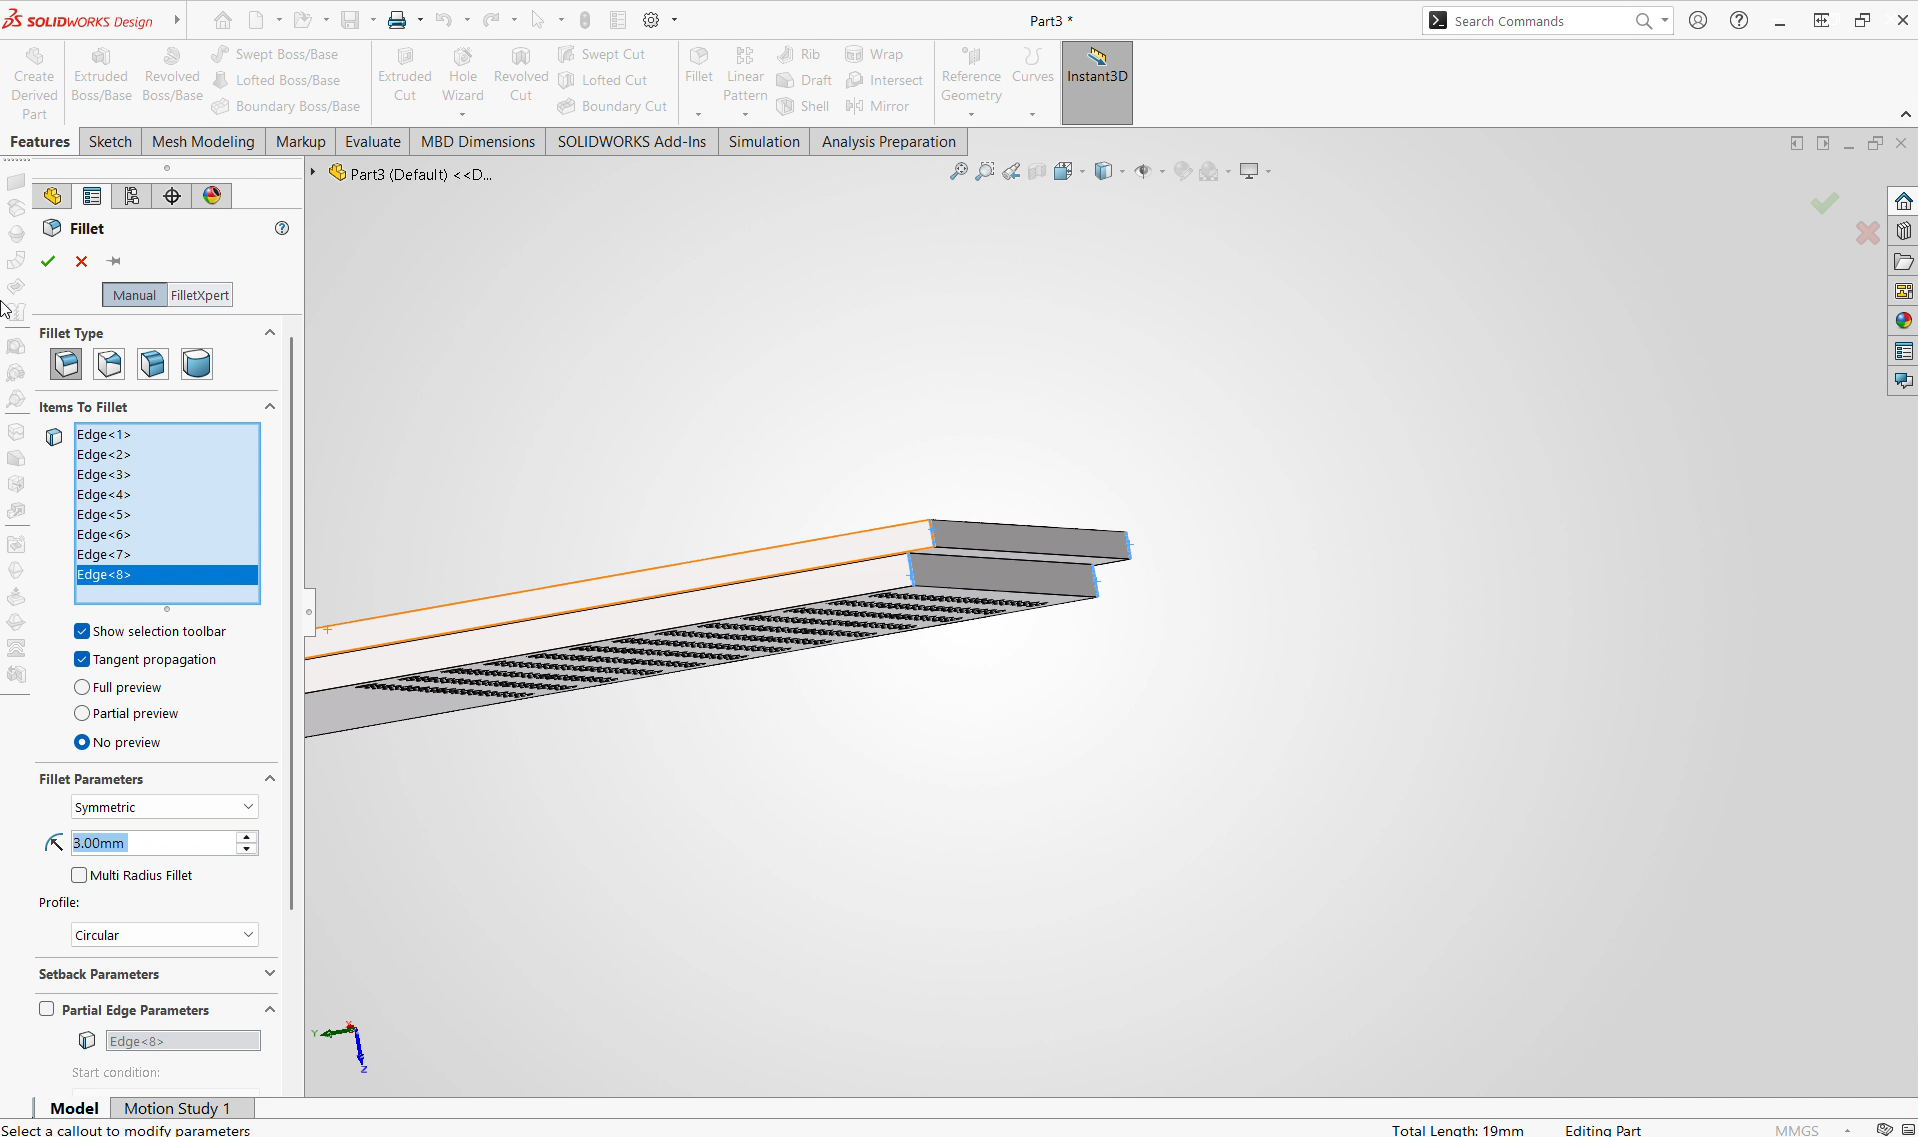Select Manual fillet mode
The width and height of the screenshot is (1918, 1137).
[x=134, y=295]
